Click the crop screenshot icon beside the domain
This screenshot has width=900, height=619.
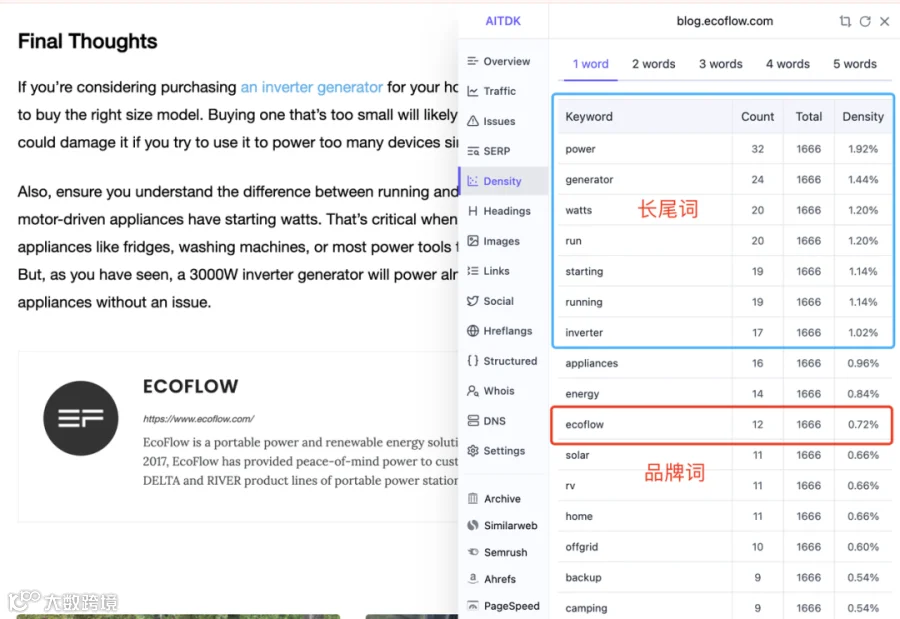point(845,21)
